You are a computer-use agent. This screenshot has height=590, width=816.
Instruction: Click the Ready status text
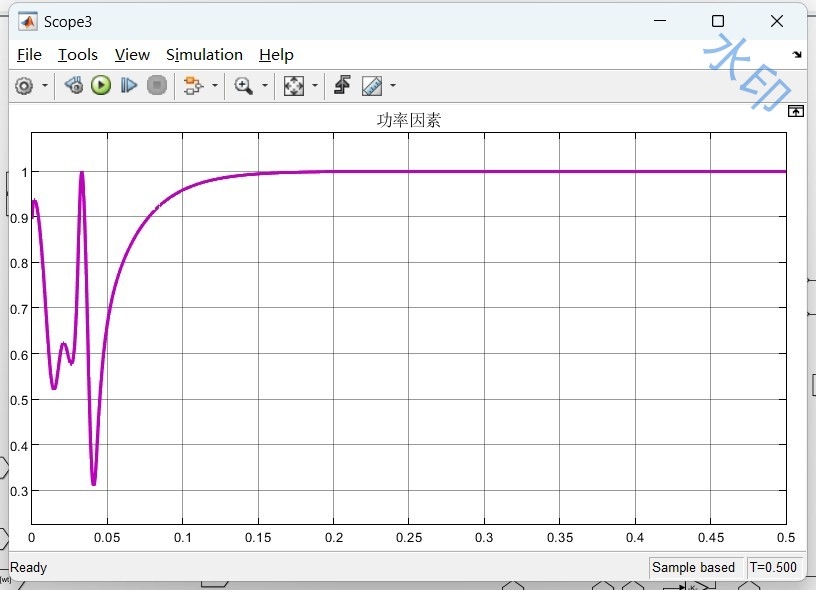coord(29,568)
